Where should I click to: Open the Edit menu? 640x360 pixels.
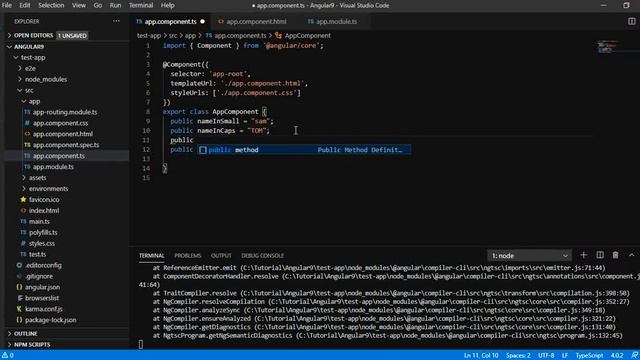click(25, 5)
